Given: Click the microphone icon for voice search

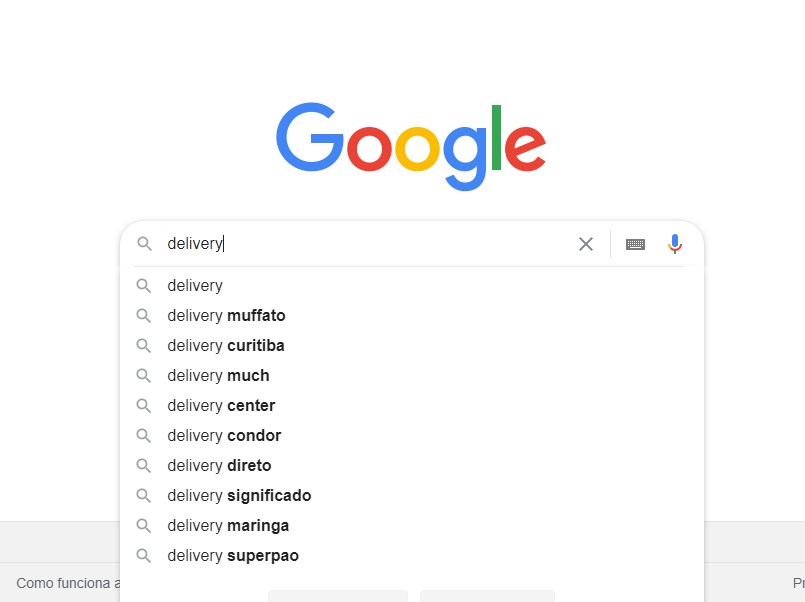Looking at the screenshot, I should (x=674, y=243).
